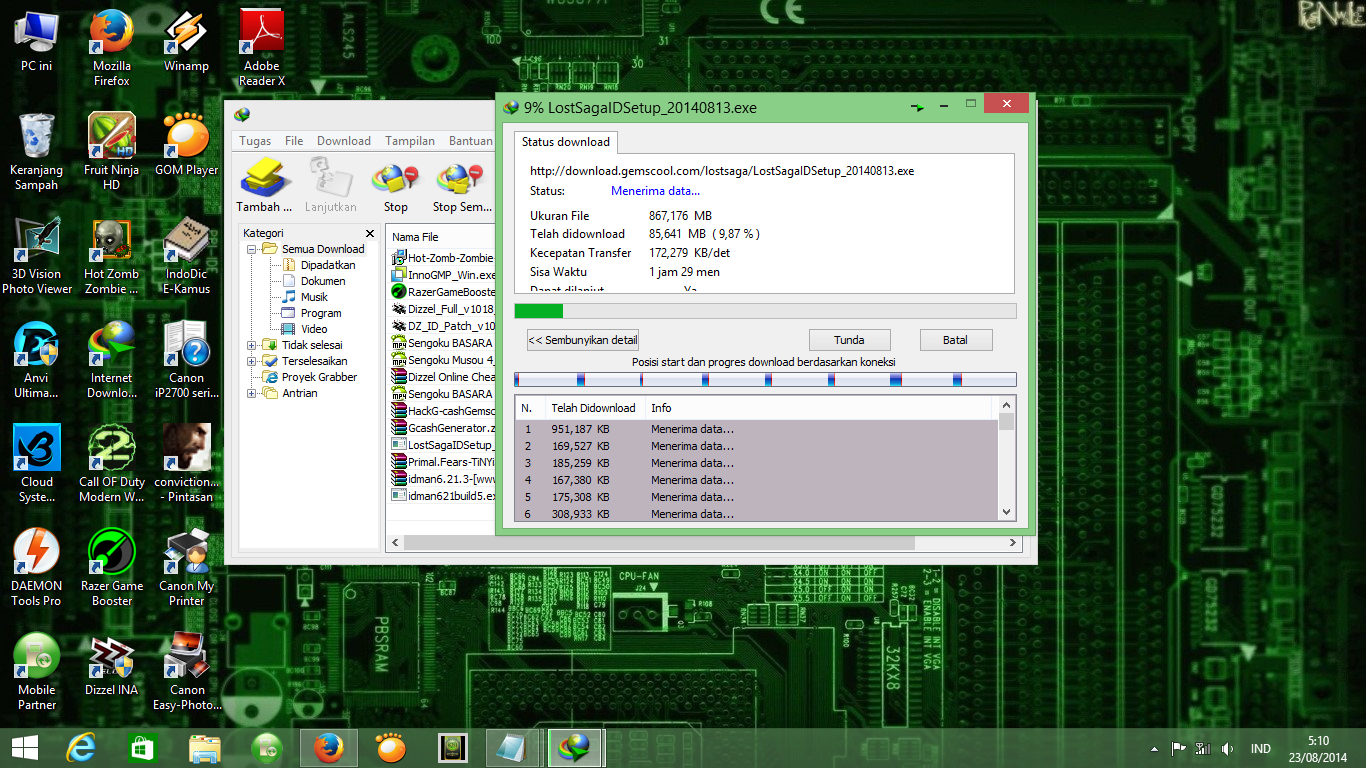1366x768 pixels.
Task: Click the file list horizontal scrollbar thumb
Action: [x=659, y=543]
